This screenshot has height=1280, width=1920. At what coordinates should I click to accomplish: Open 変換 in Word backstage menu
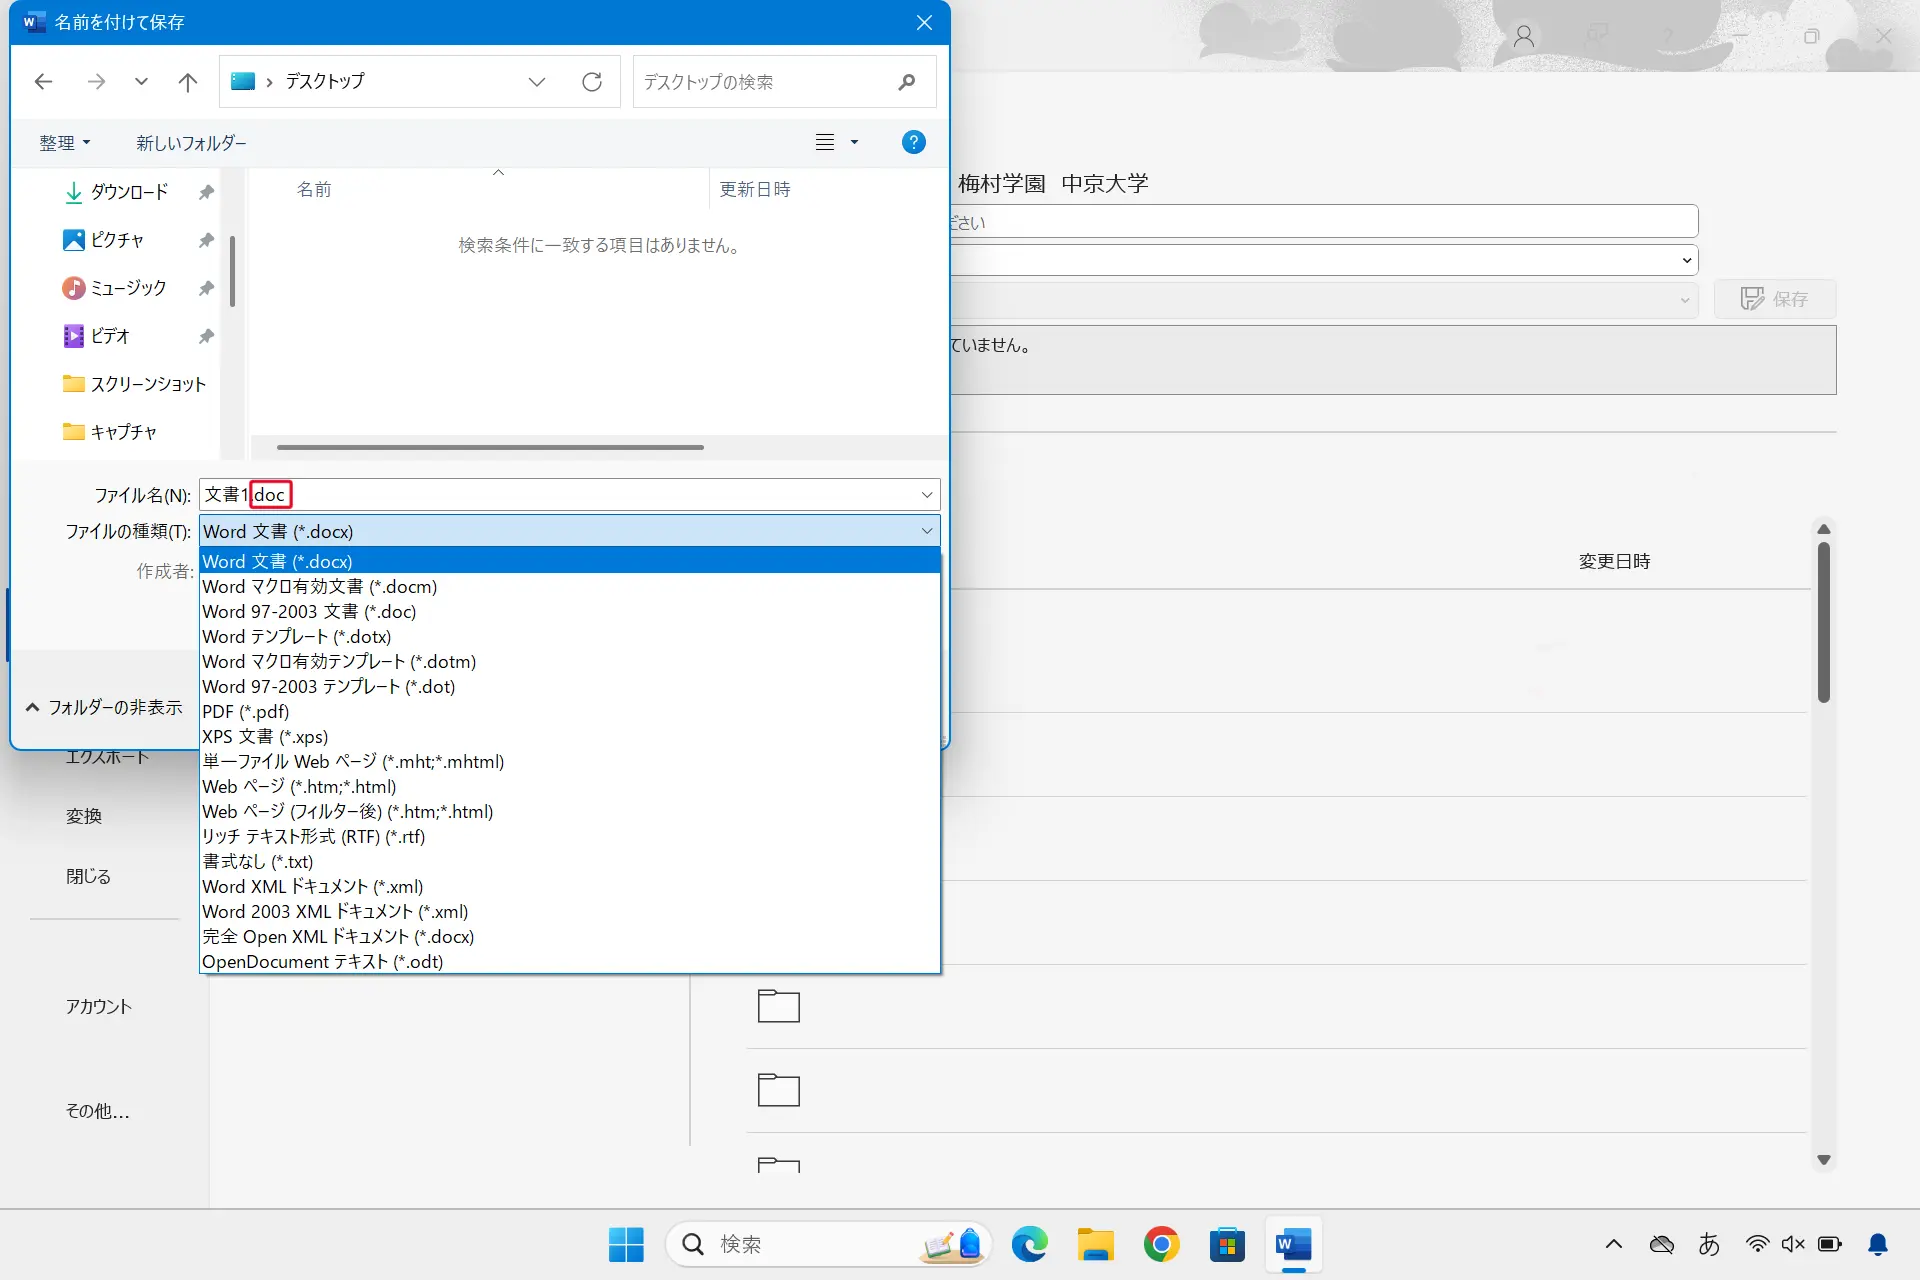point(84,816)
